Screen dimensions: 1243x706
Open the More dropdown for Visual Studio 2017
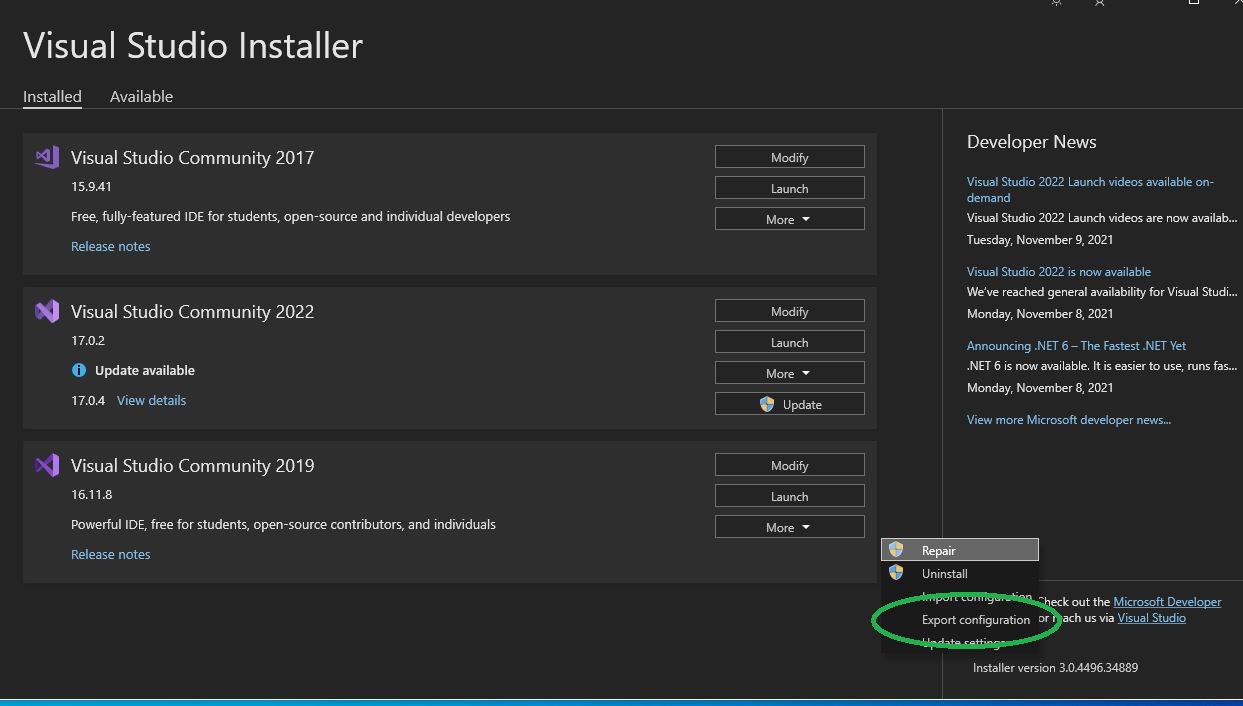tap(789, 218)
